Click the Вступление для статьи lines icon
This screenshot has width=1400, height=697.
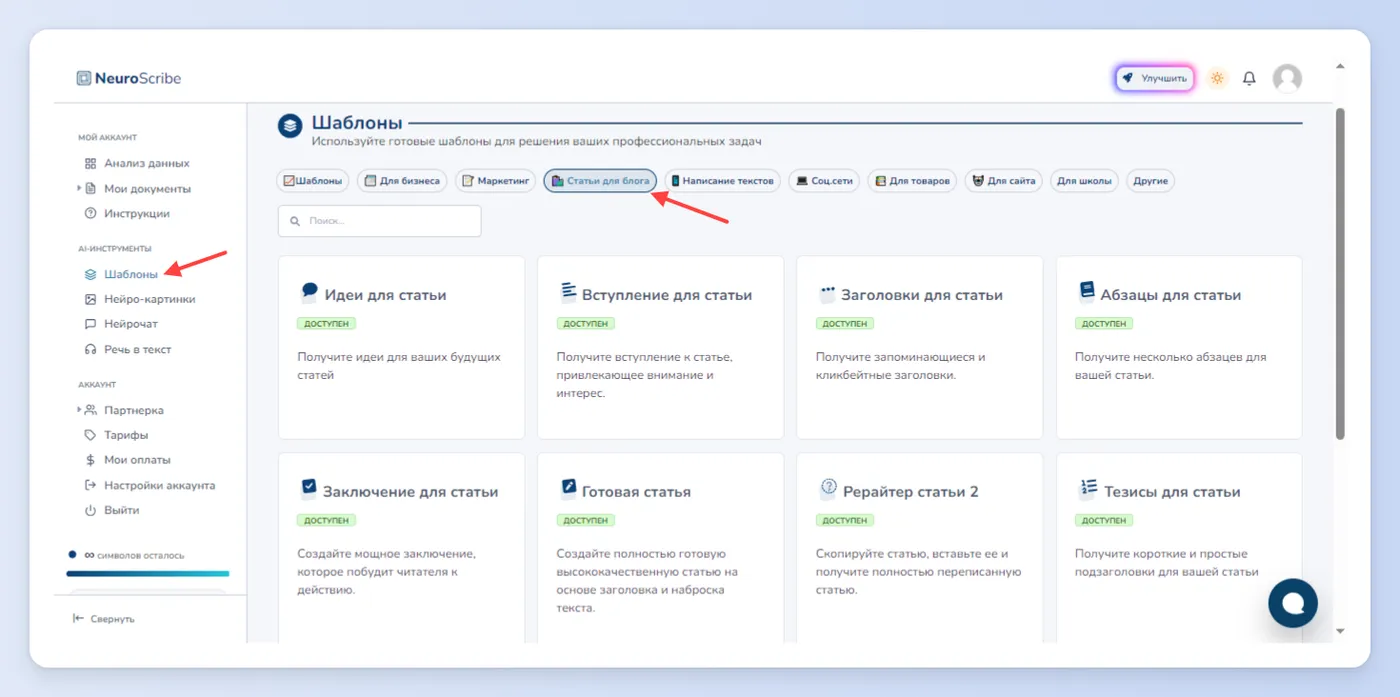568,292
